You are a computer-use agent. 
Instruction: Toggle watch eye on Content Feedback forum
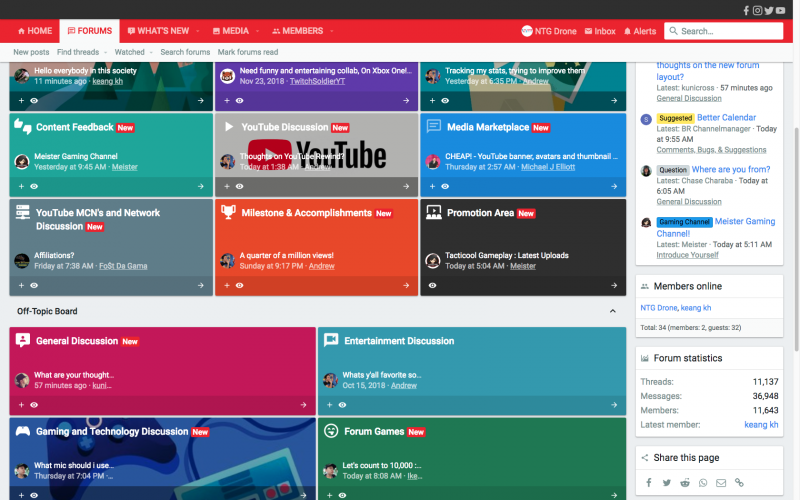pos(34,186)
